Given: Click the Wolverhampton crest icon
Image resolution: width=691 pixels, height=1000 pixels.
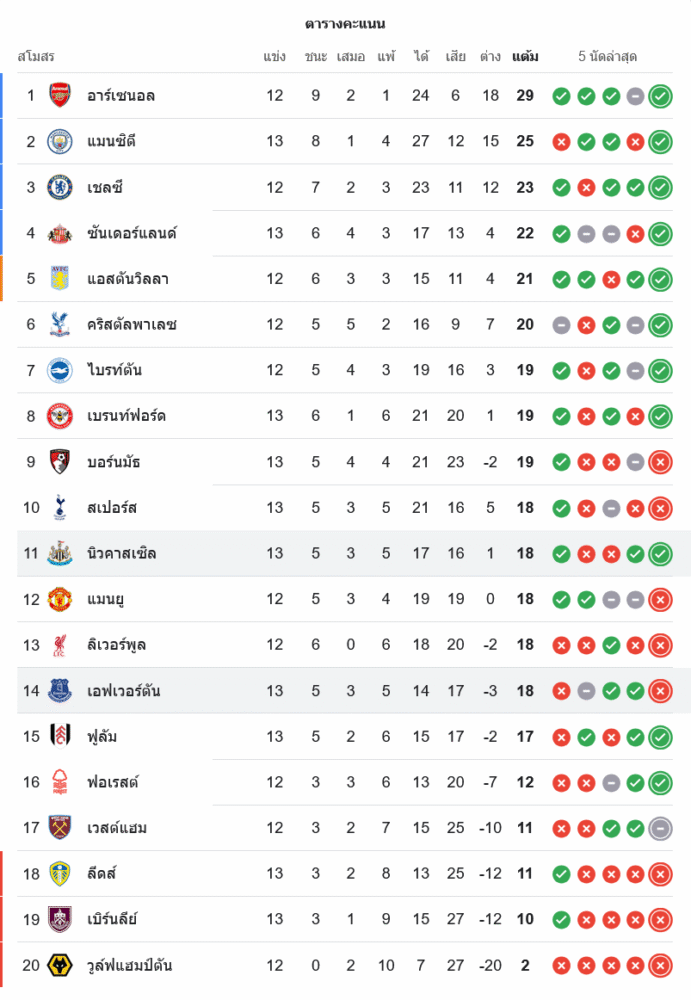Looking at the screenshot, I should [60, 966].
